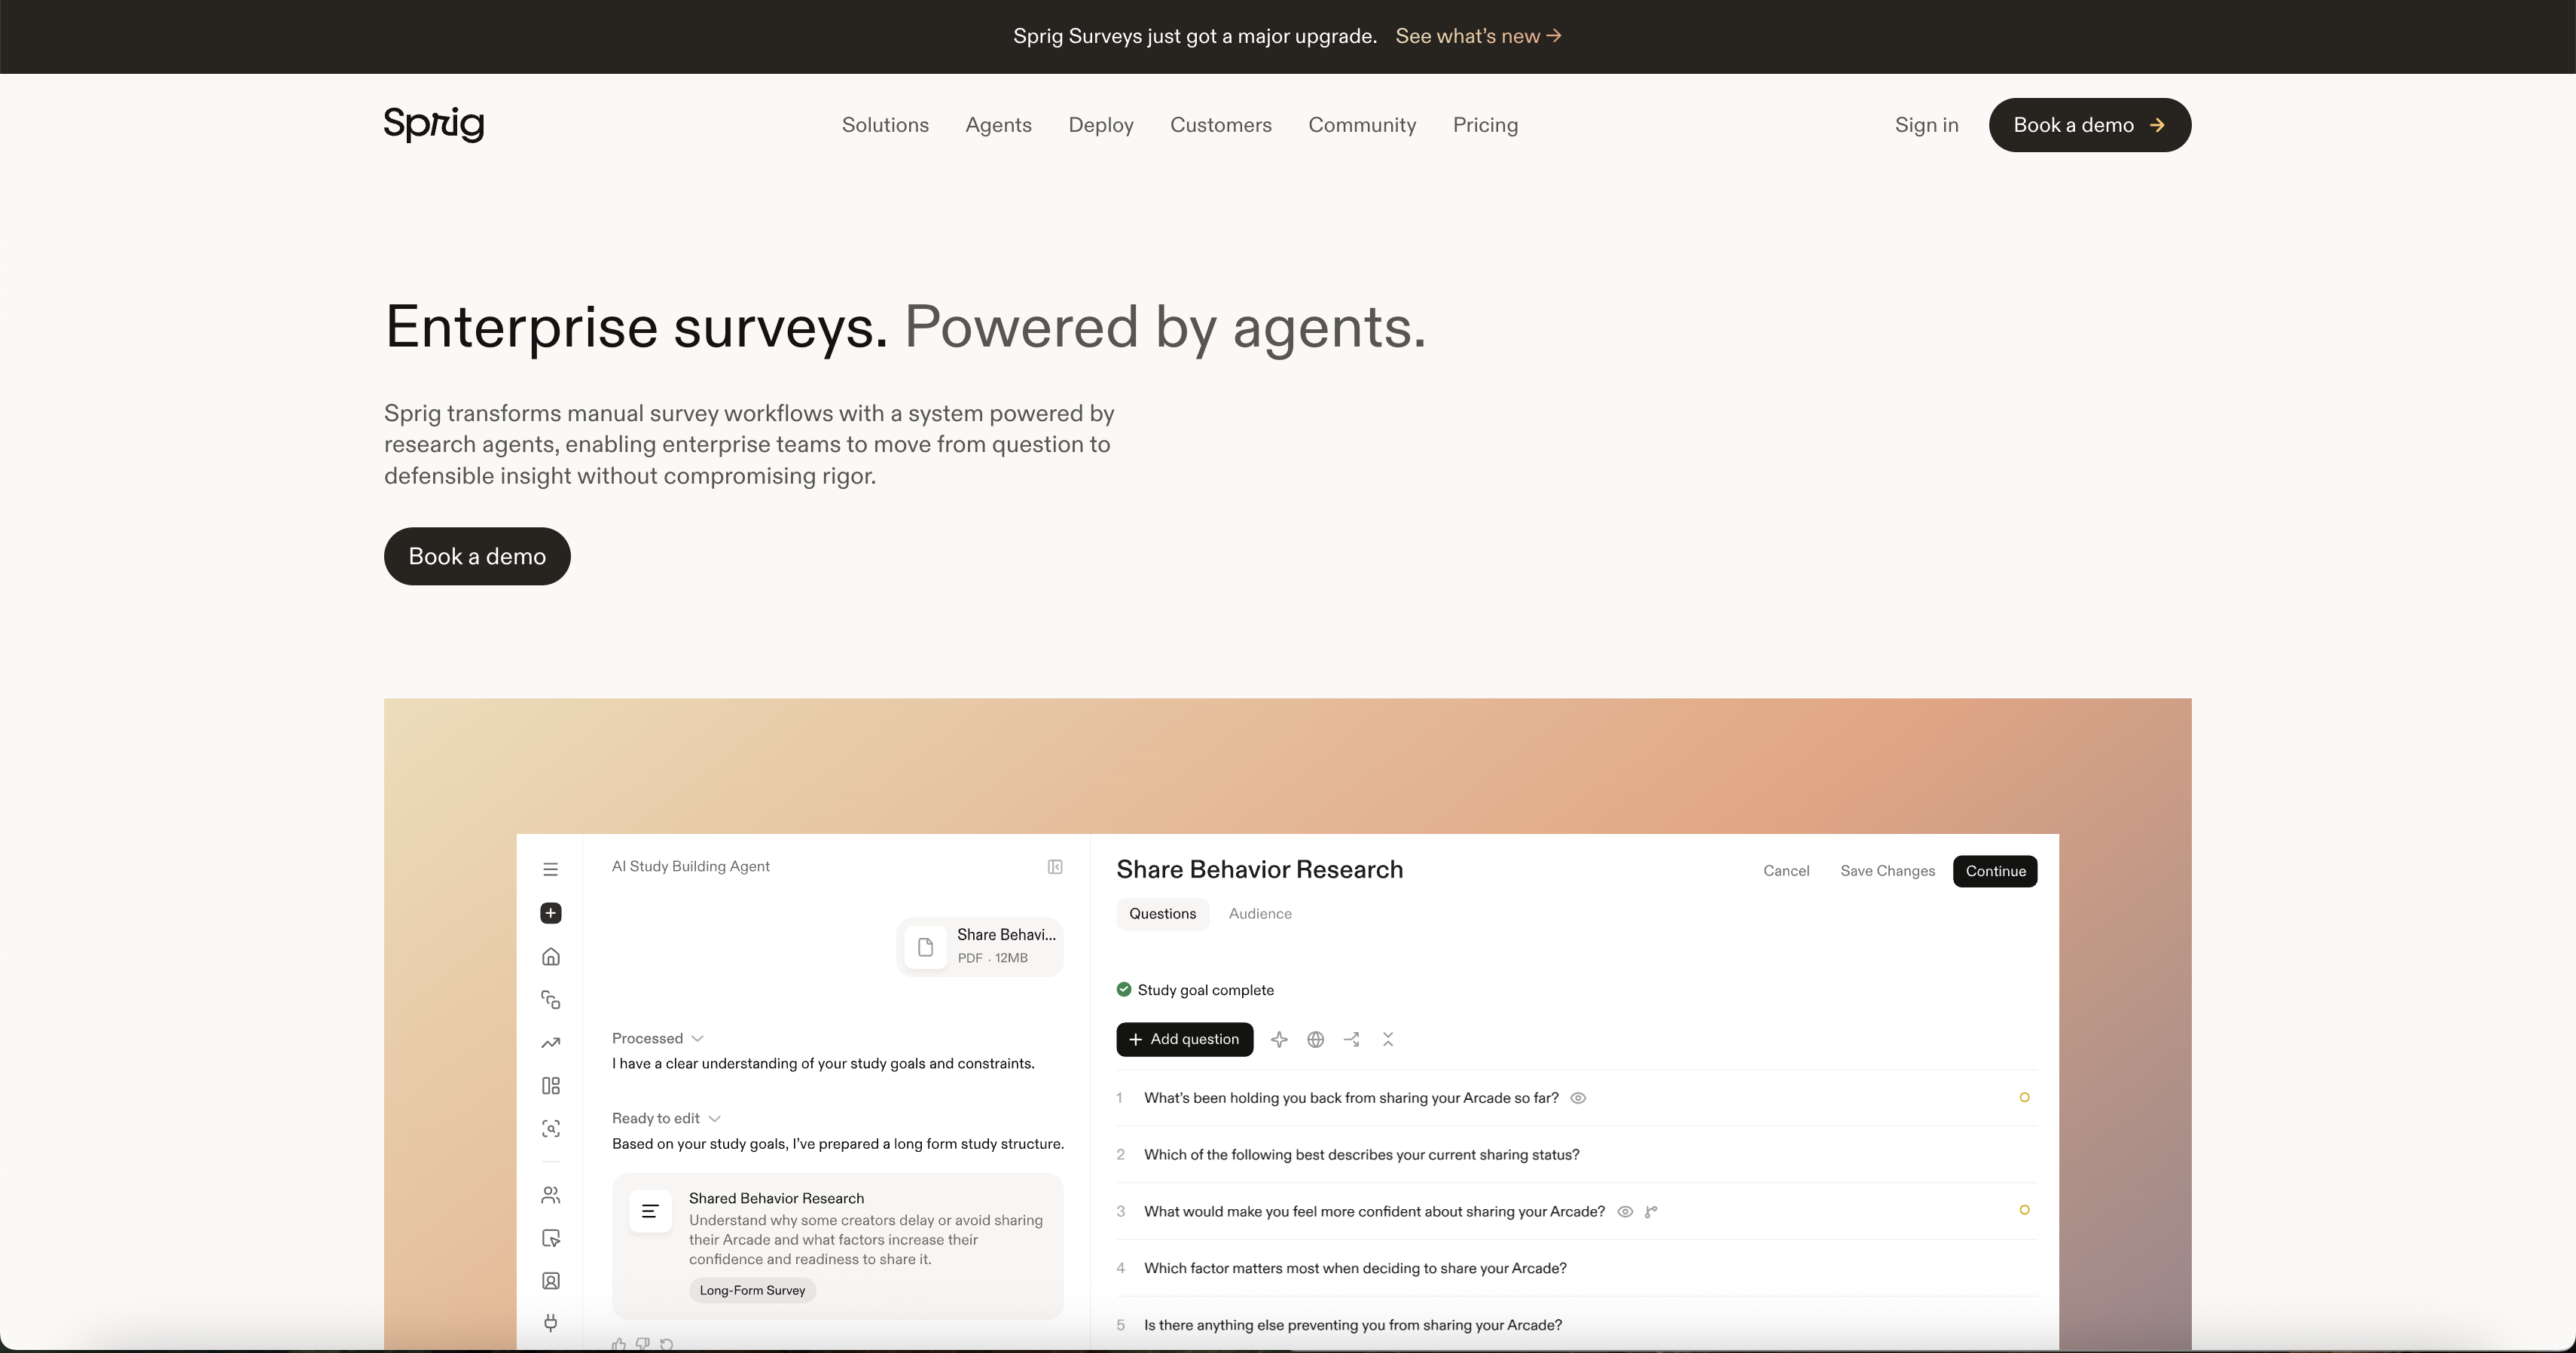Click the Add question button
The width and height of the screenshot is (2576, 1353).
click(x=1184, y=1039)
